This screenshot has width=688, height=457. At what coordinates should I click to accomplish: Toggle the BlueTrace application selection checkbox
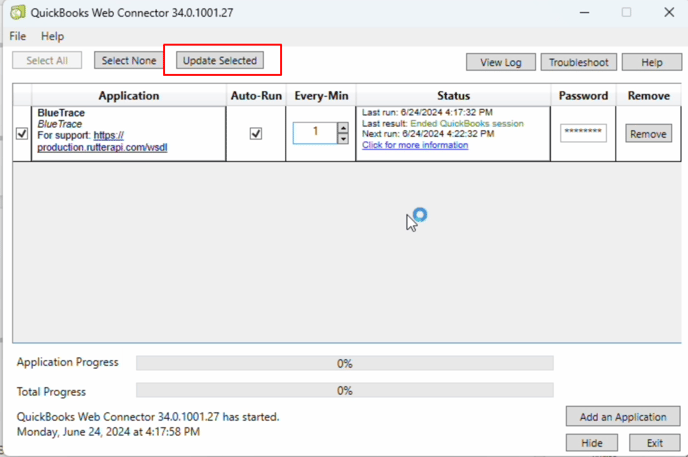tap(22, 133)
